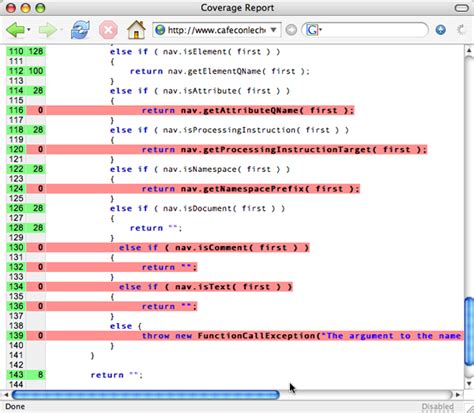Click the horizontal scrollbar right arrow
This screenshot has height=413, width=474.
[x=458, y=395]
